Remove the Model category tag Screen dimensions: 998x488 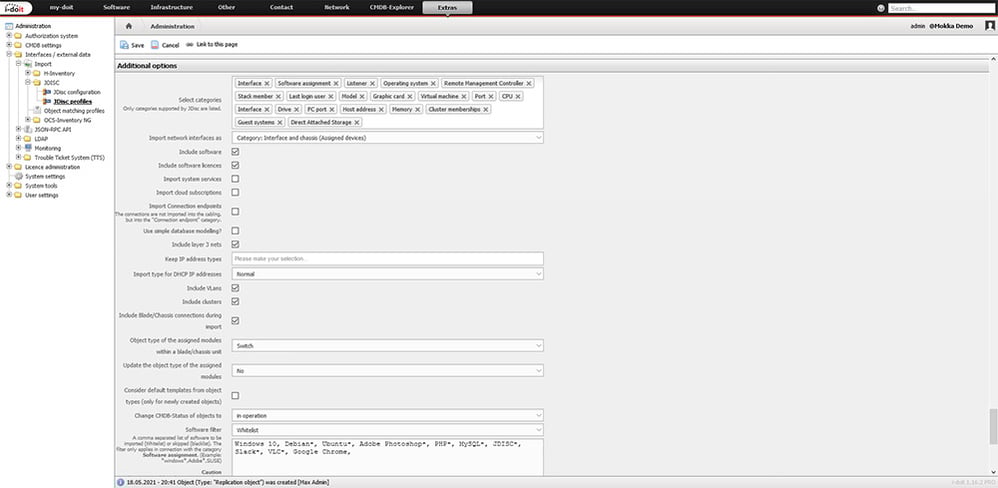pos(362,96)
